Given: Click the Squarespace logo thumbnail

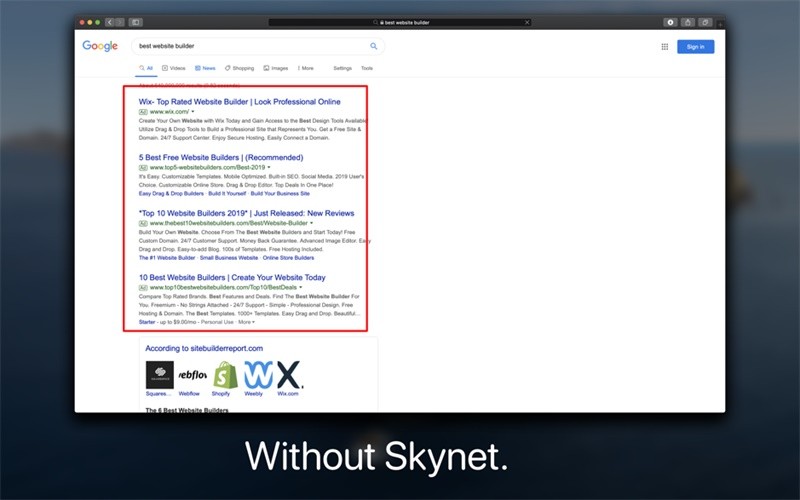Looking at the screenshot, I should click(x=160, y=375).
